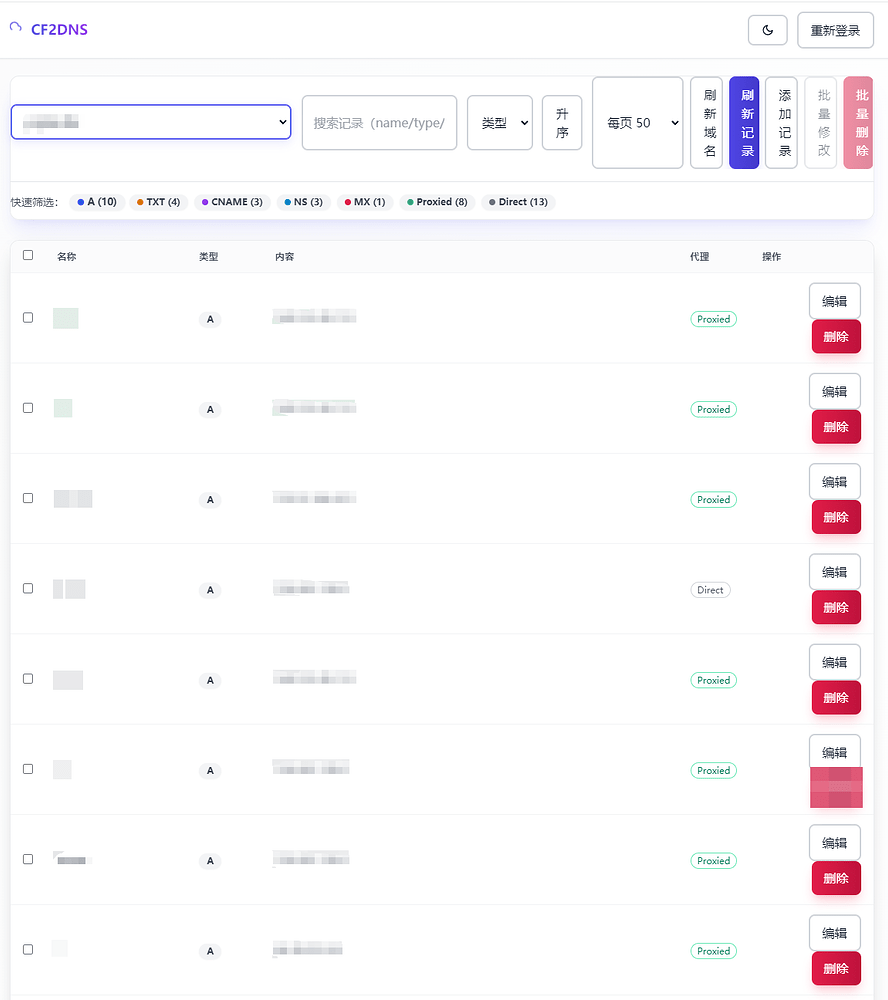
Task: Toggle dark mode with the moon icon
Action: click(x=767, y=30)
